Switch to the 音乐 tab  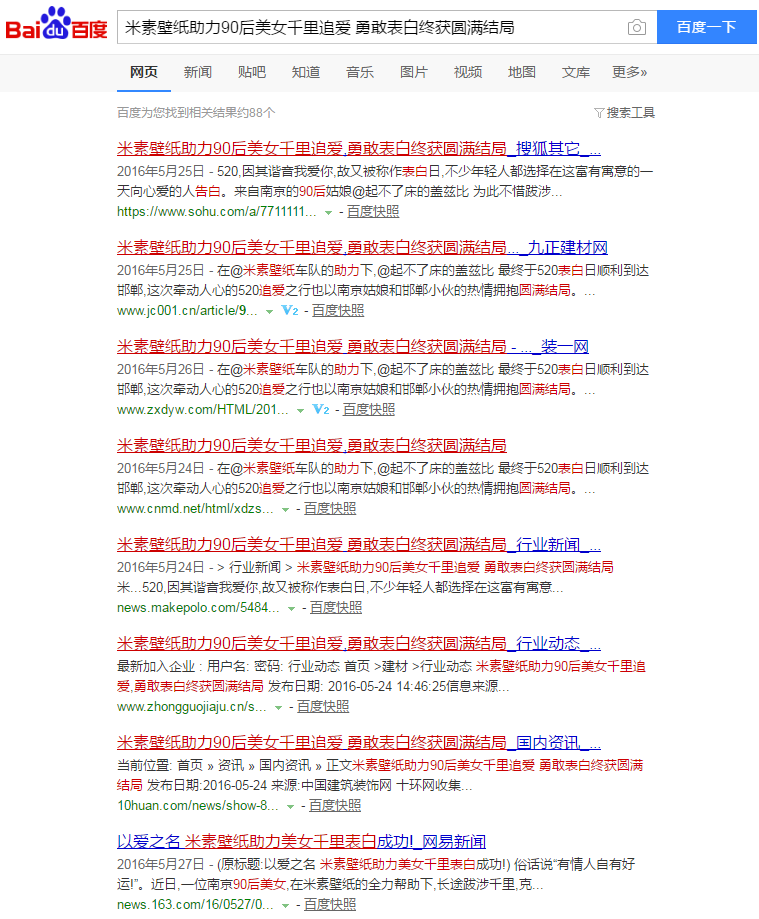pyautogui.click(x=360, y=72)
